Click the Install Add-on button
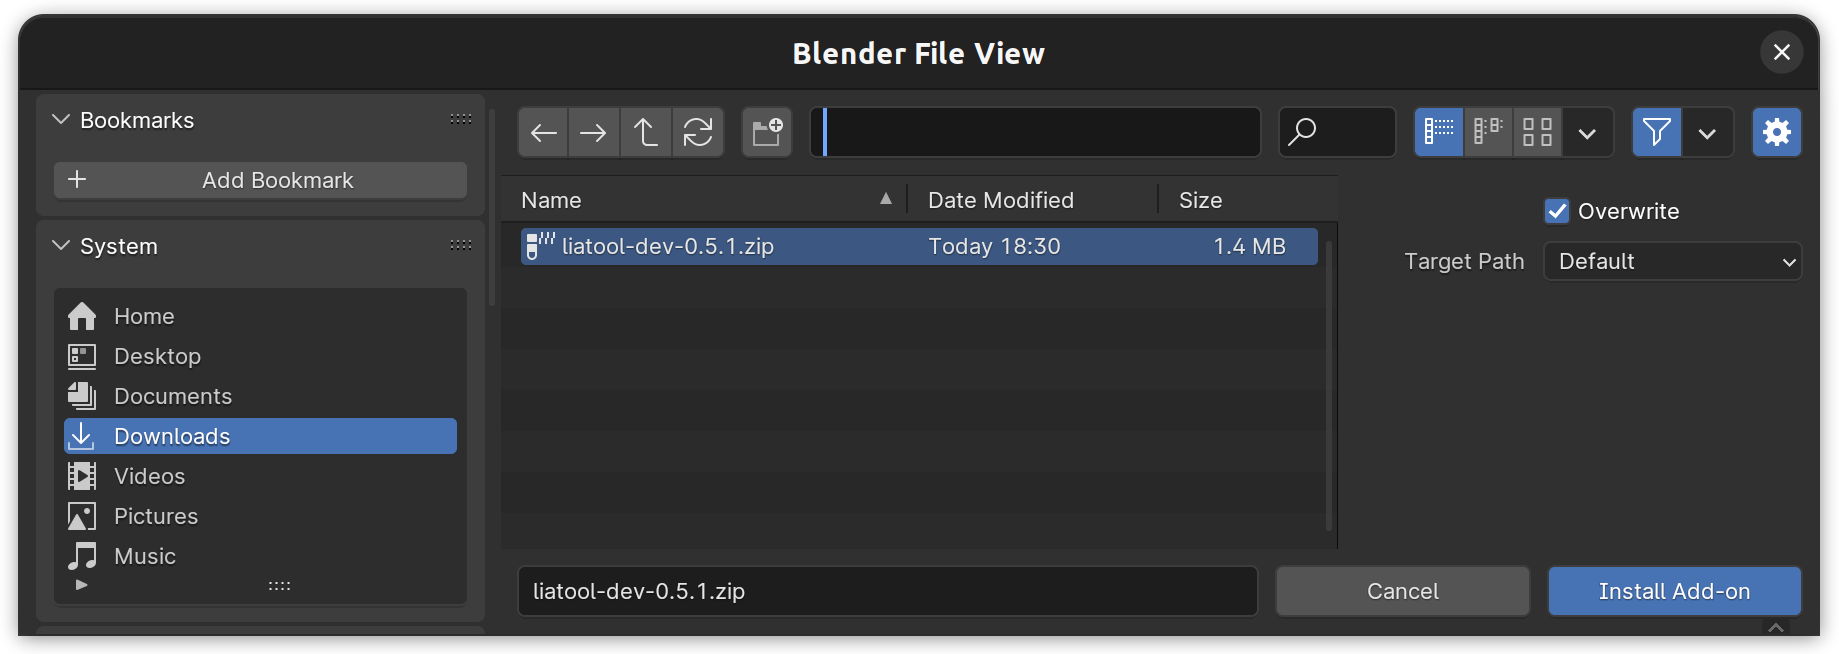The image size is (1839, 654). pyautogui.click(x=1675, y=591)
